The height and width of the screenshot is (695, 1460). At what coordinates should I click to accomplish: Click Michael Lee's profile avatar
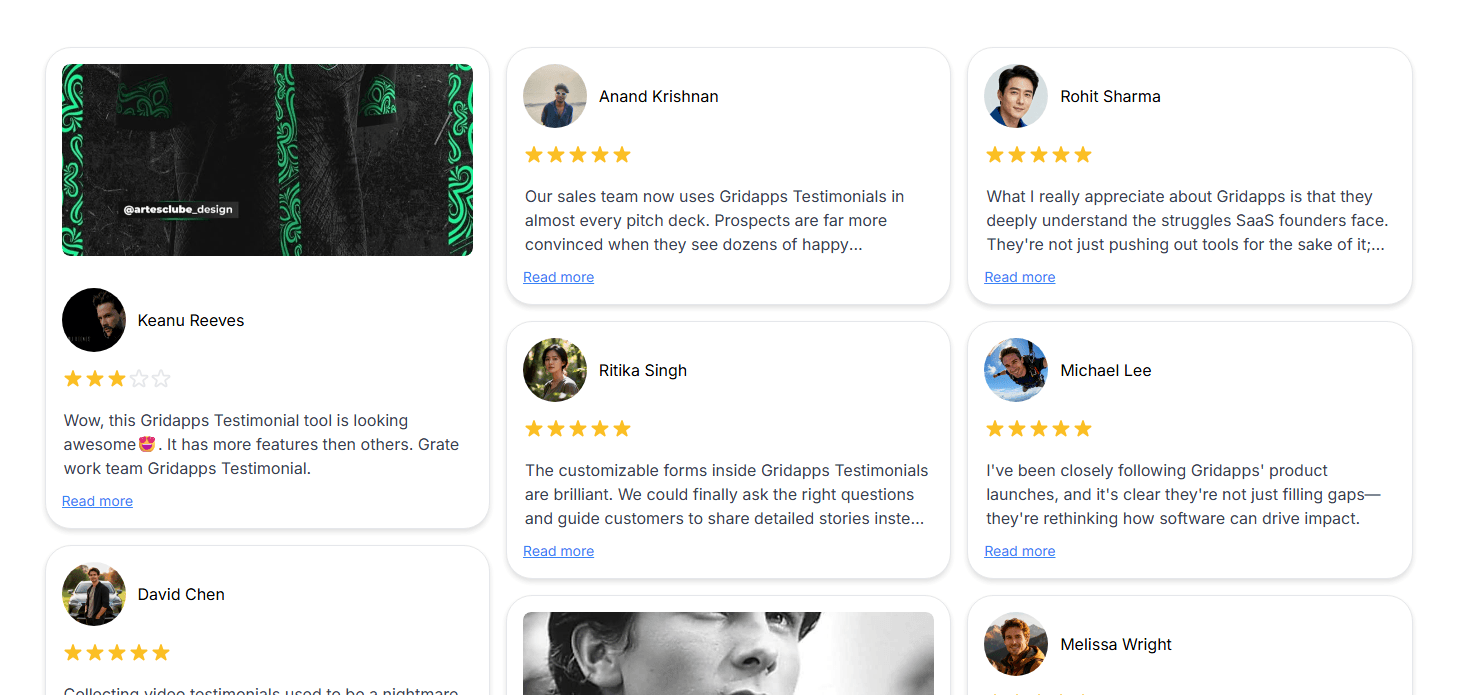pyautogui.click(x=1016, y=370)
